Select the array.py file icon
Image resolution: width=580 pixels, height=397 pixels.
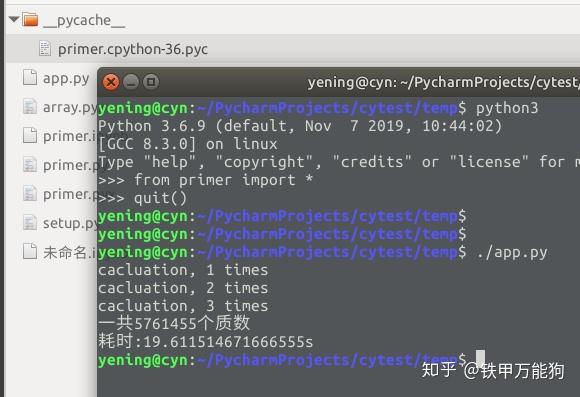coord(30,107)
